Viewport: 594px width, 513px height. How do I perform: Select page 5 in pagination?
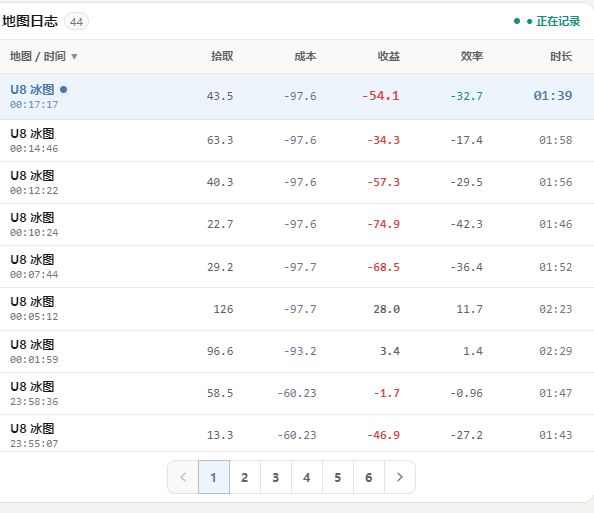click(338, 477)
